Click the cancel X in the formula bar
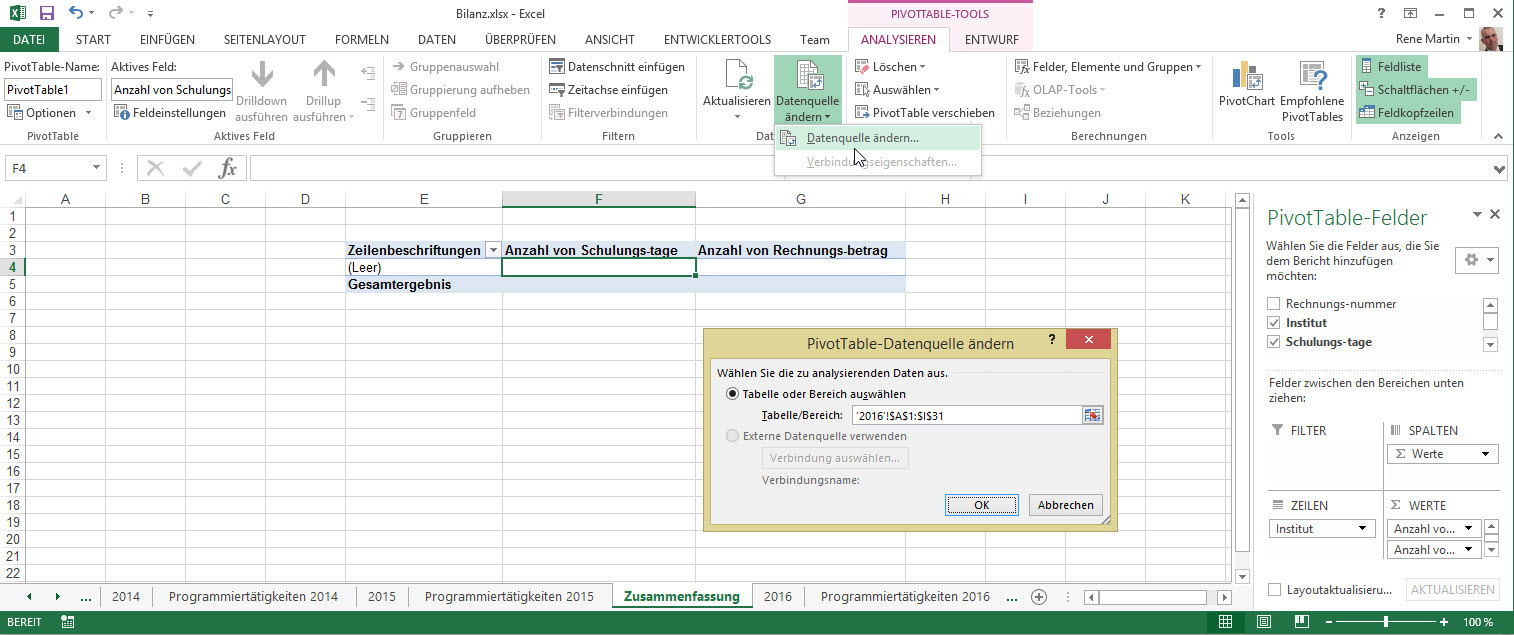Viewport: 1514px width, 635px height. tap(157, 167)
